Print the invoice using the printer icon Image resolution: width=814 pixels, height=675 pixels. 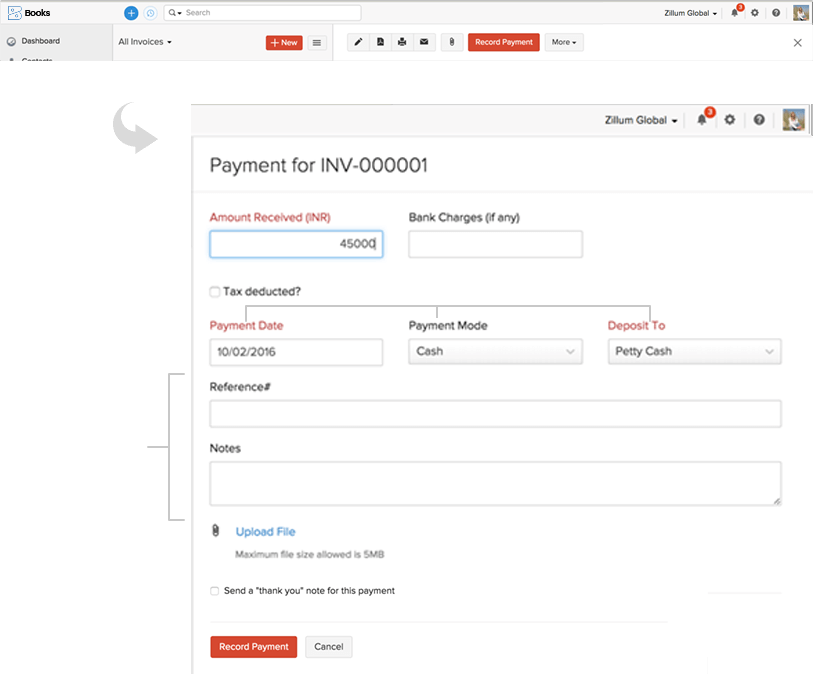(x=402, y=42)
